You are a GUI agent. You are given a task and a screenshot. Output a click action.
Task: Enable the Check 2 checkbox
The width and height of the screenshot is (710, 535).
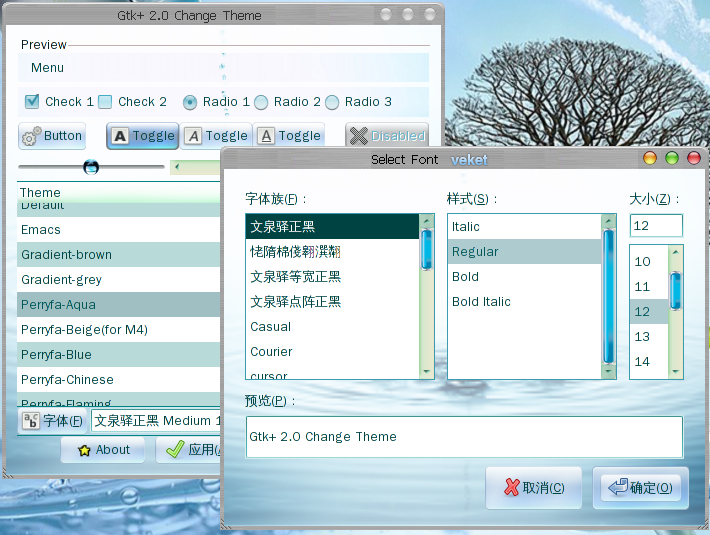pos(105,101)
